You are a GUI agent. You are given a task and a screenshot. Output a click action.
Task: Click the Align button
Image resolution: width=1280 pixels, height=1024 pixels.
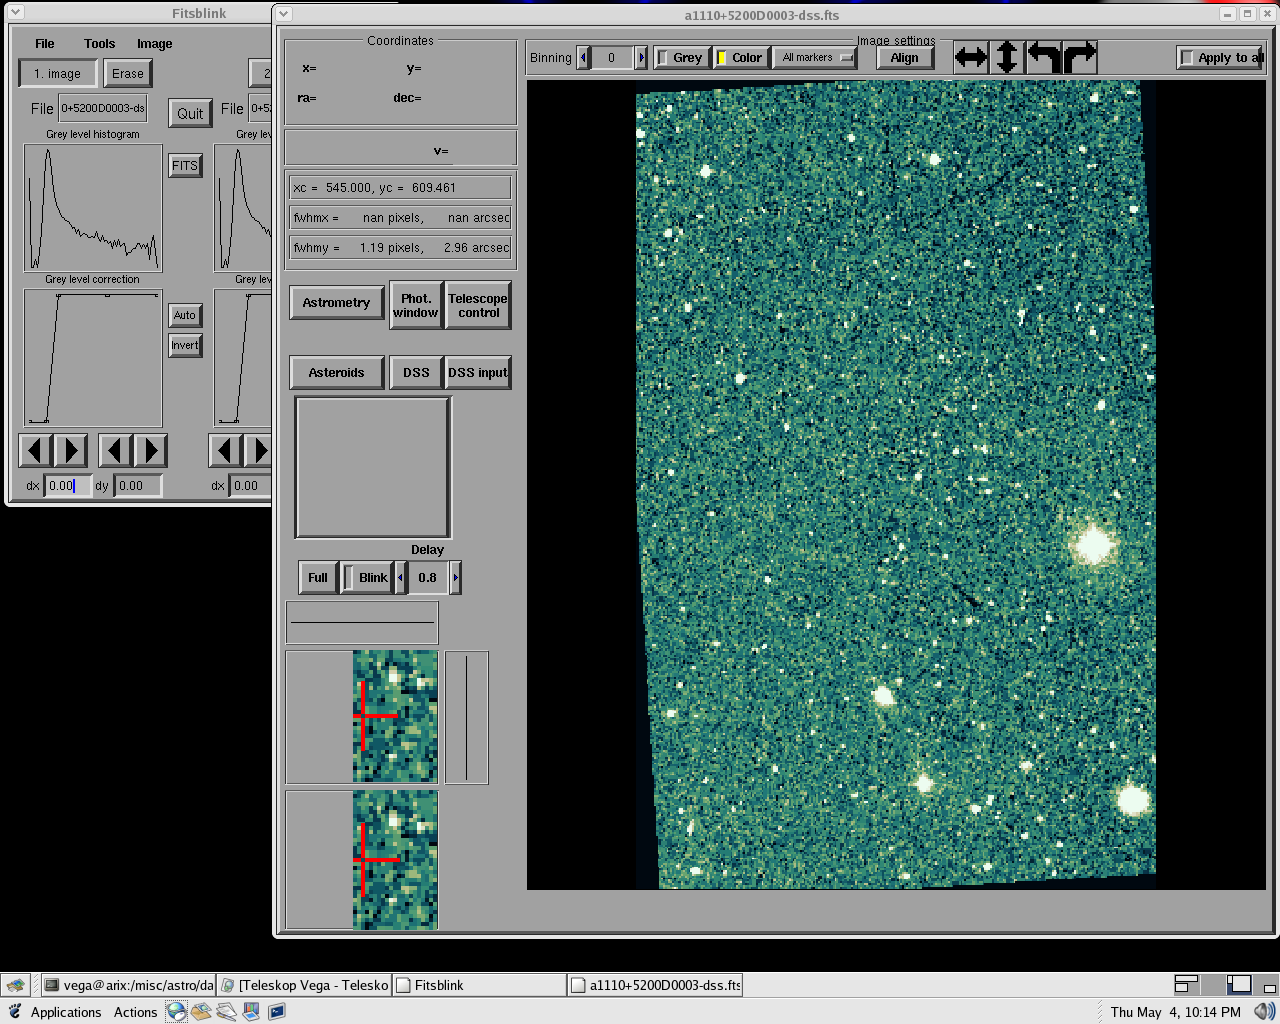905,58
